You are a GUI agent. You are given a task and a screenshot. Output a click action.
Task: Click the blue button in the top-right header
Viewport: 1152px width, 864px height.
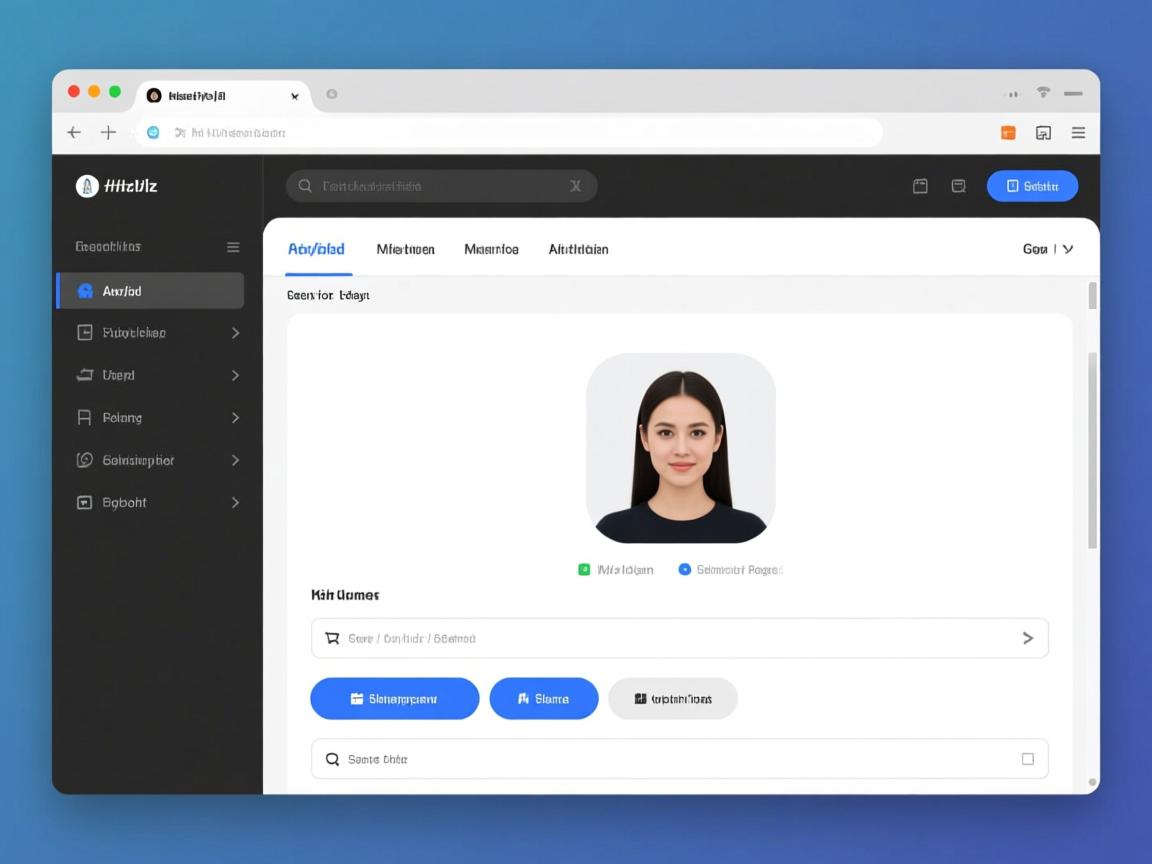point(1032,186)
